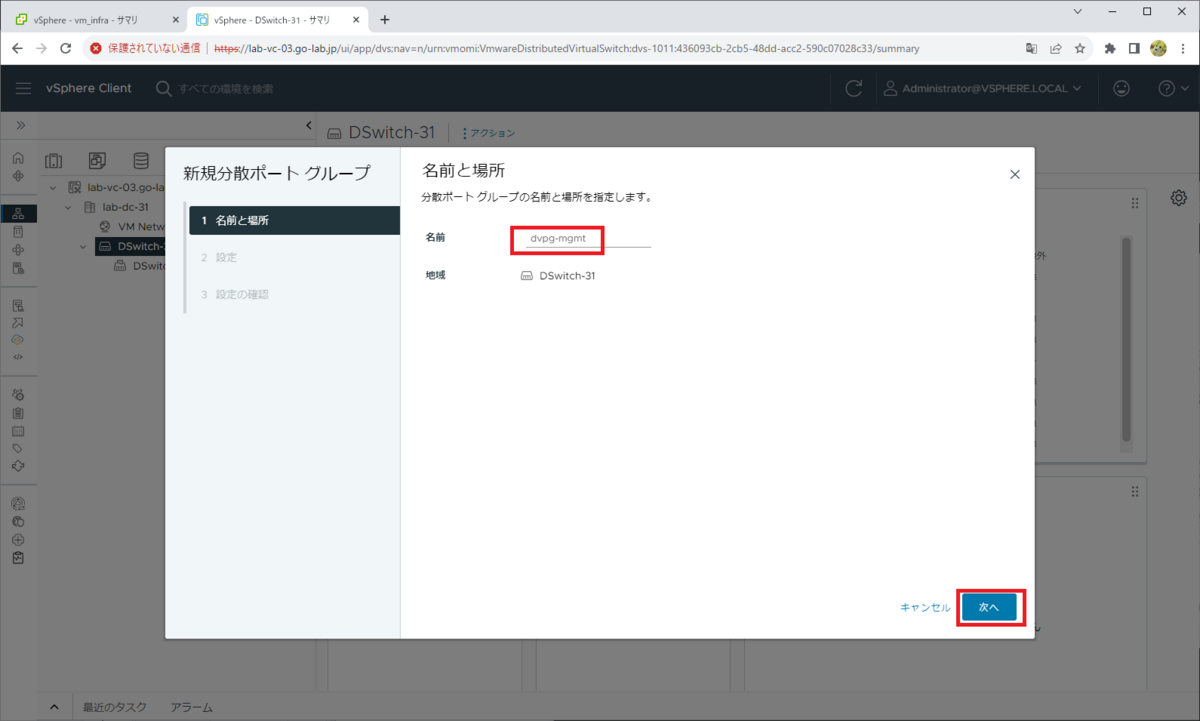Collapse the inventory navigator panel
The width and height of the screenshot is (1200, 721).
(x=308, y=125)
